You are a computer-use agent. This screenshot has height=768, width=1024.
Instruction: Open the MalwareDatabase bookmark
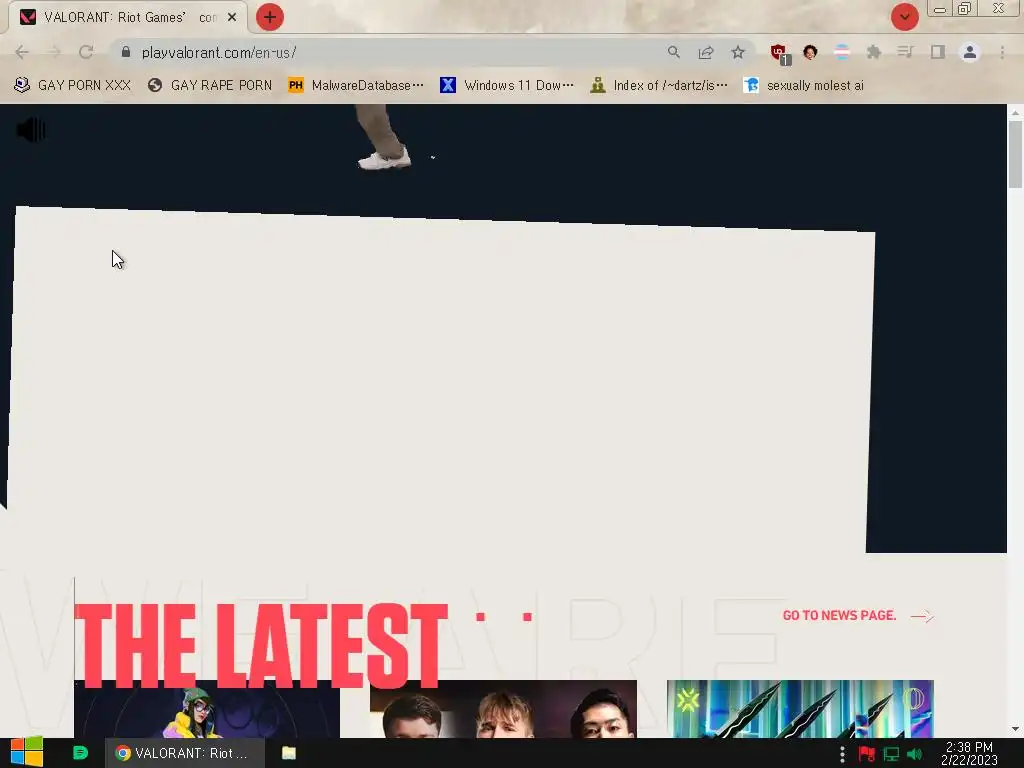[x=356, y=86]
